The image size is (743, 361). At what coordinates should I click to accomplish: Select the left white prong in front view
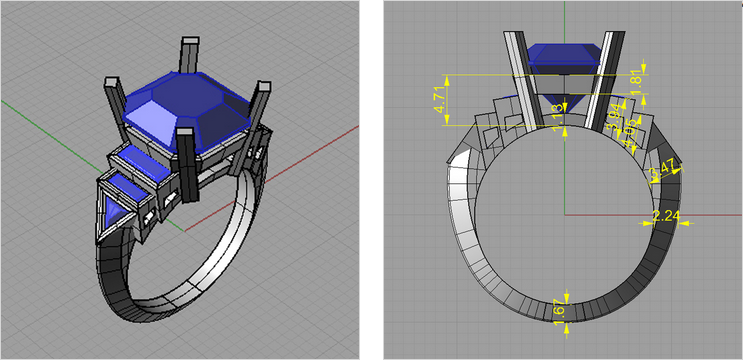[x=522, y=81]
